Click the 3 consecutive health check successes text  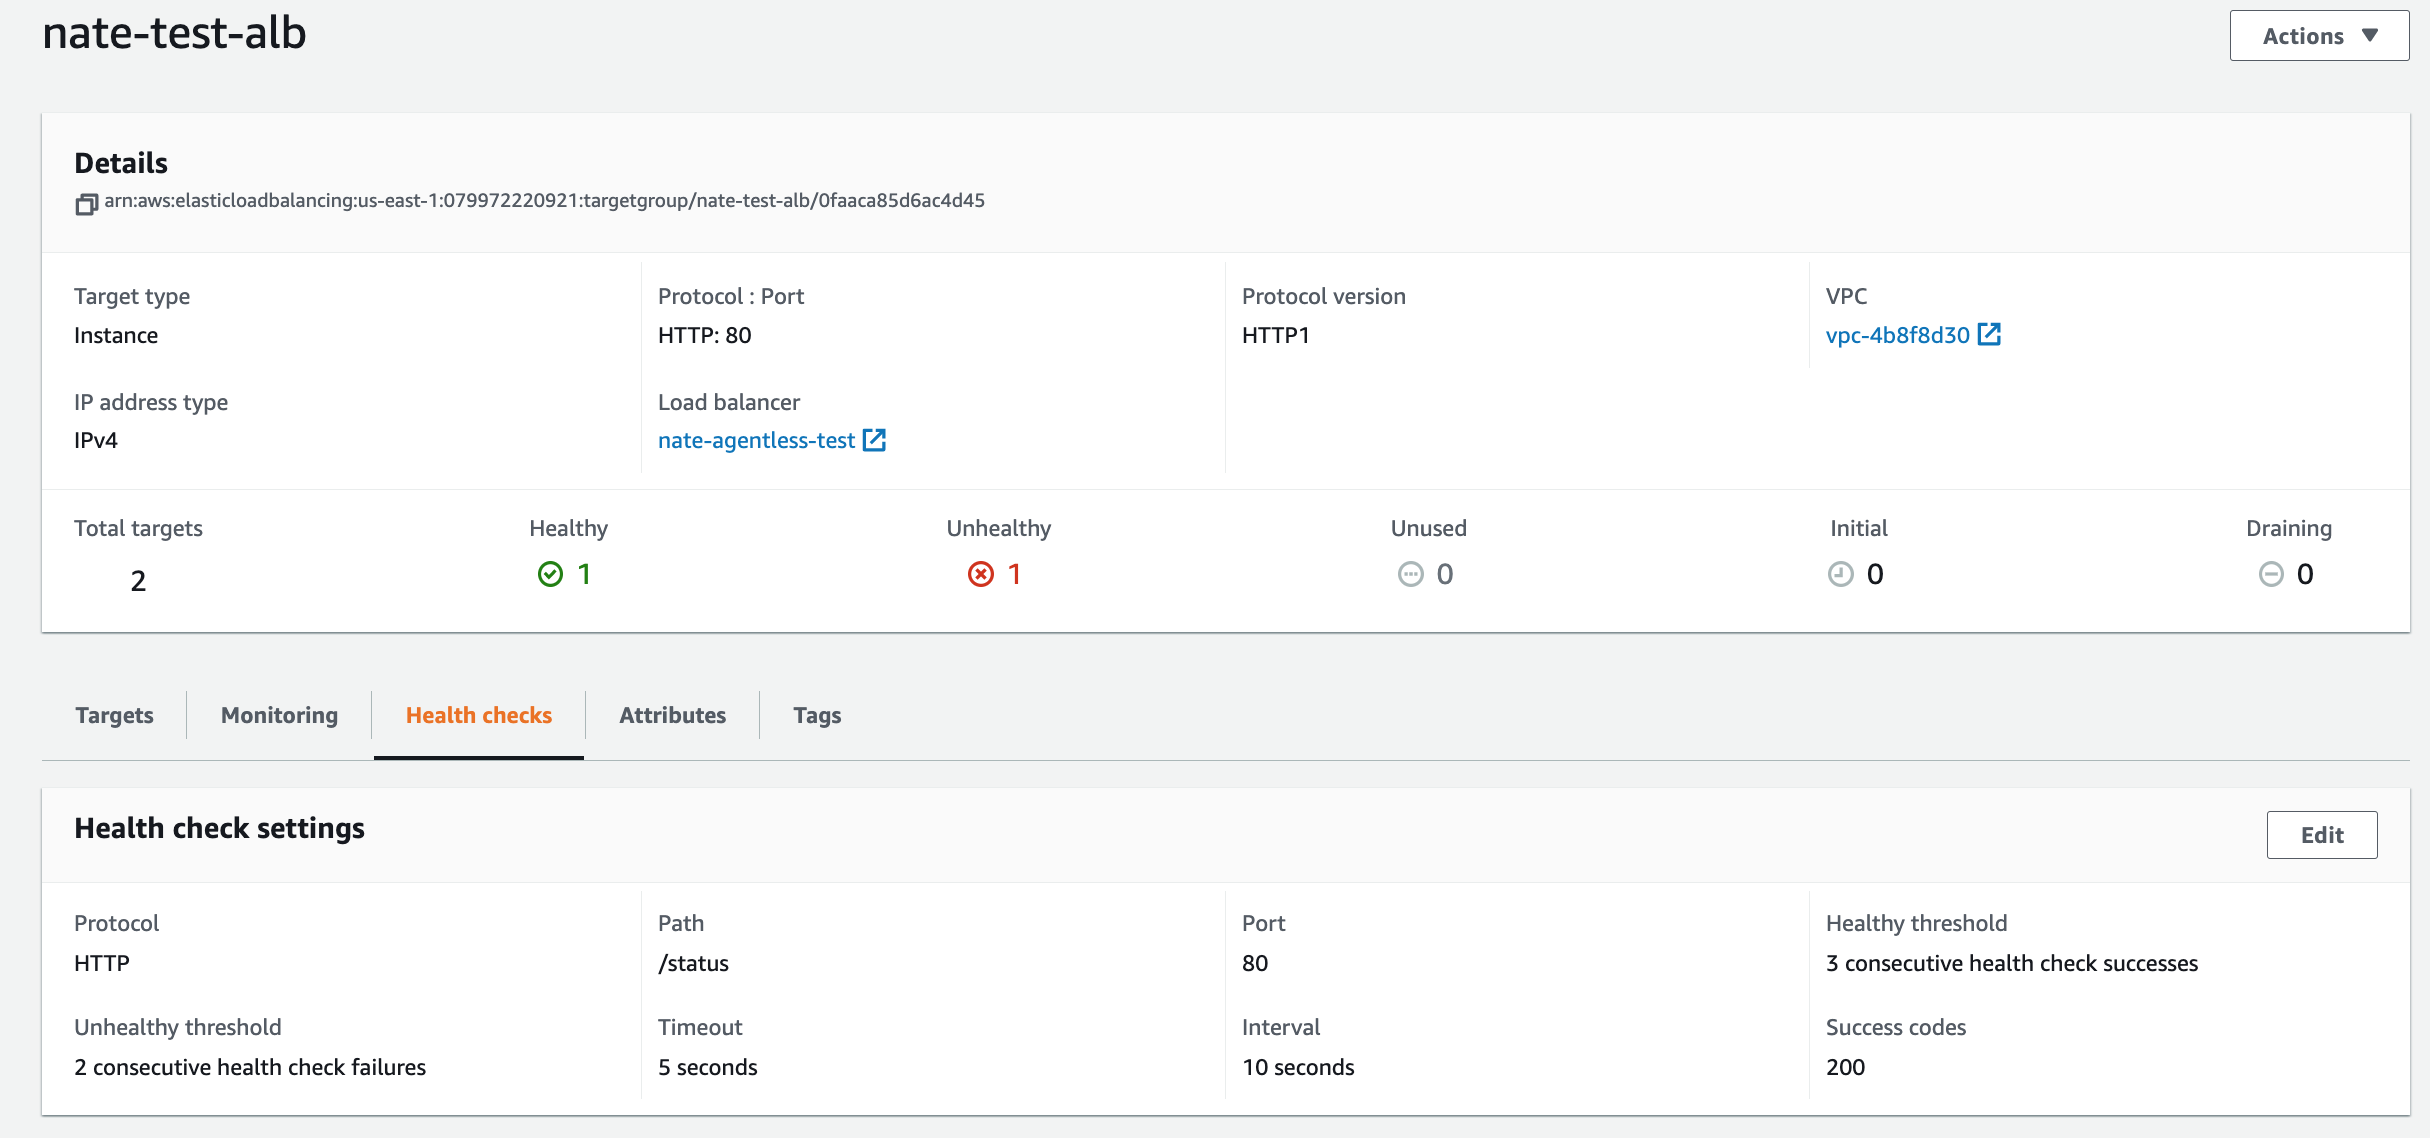click(2012, 963)
